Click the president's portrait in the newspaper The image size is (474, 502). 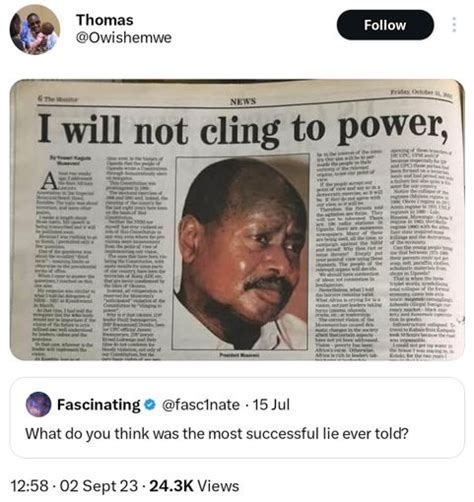(x=241, y=253)
